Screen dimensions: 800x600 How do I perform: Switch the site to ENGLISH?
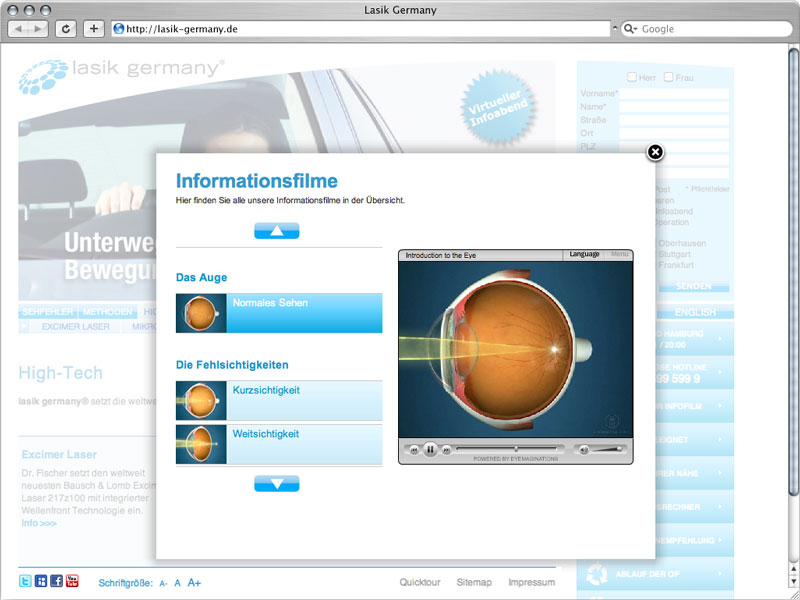pyautogui.click(x=695, y=312)
